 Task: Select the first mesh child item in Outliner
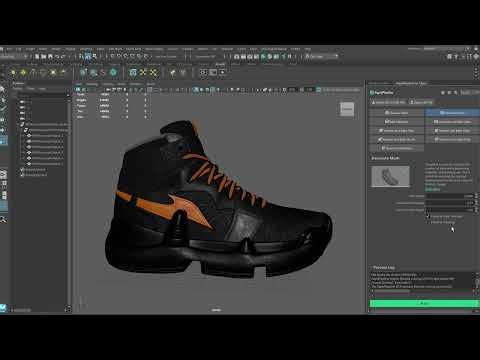point(46,136)
